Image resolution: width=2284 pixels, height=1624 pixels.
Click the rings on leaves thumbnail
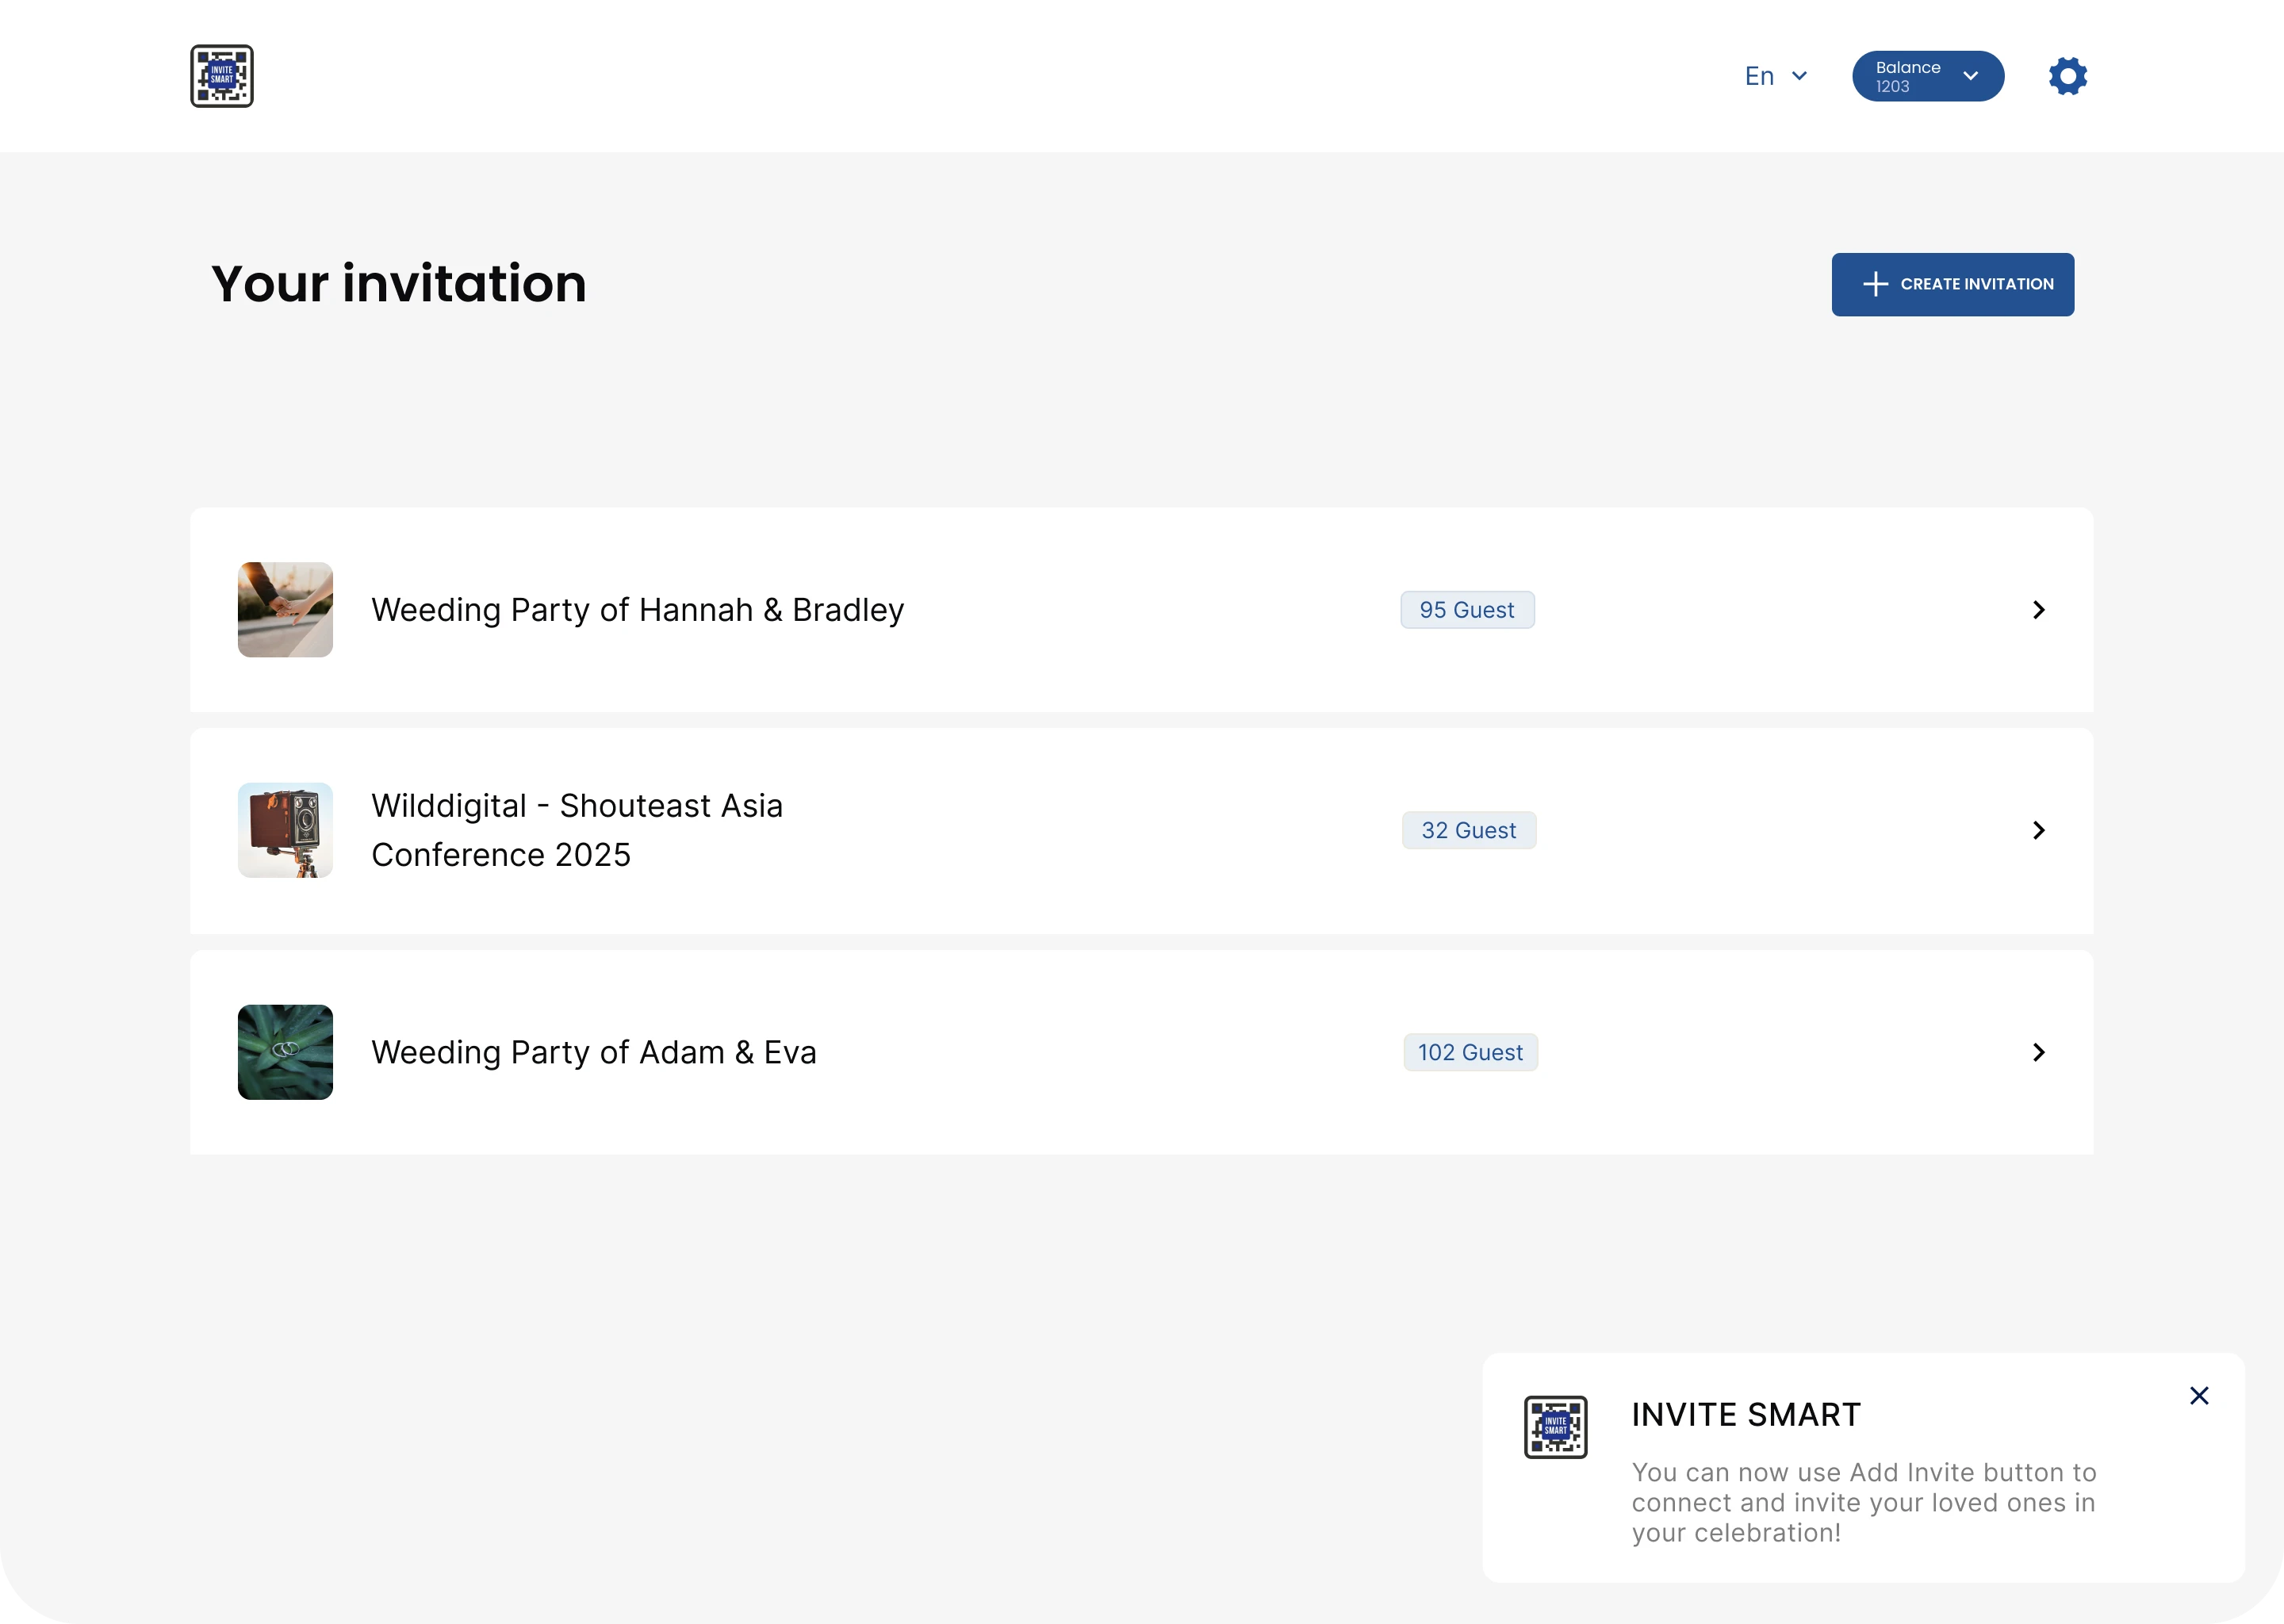pos(285,1052)
